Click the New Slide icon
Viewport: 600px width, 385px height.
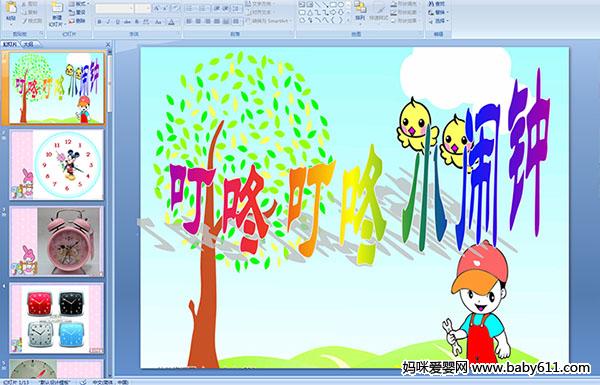pyautogui.click(x=57, y=8)
